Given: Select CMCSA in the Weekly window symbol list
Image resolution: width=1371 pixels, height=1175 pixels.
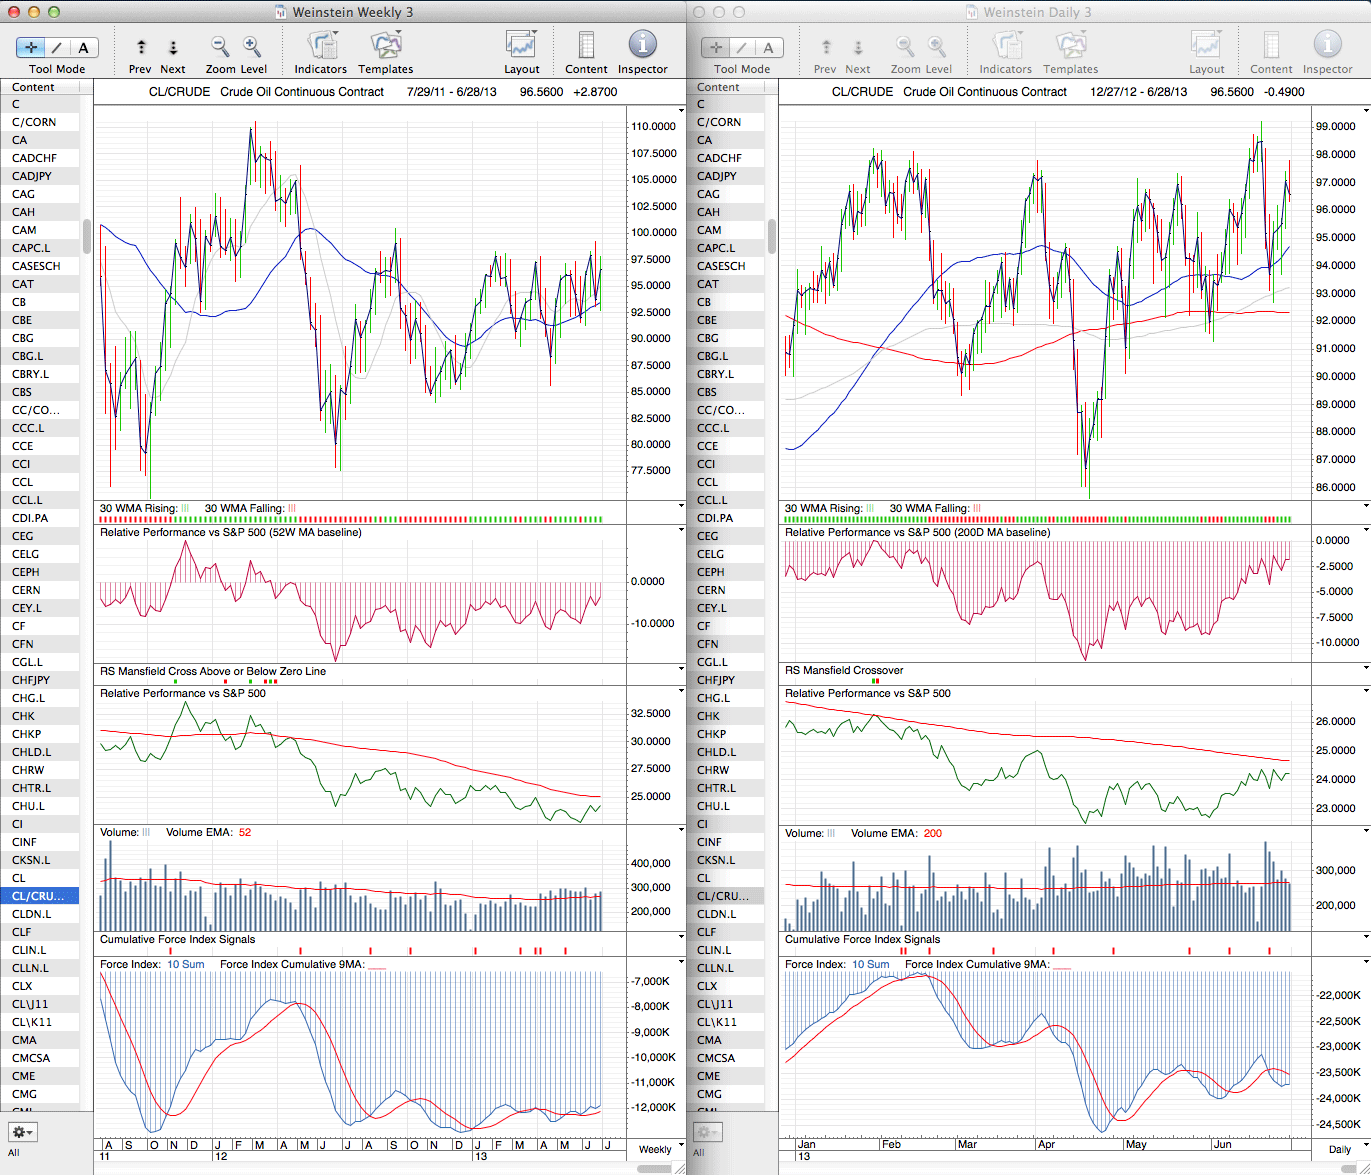Looking at the screenshot, I should pos(31,1058).
